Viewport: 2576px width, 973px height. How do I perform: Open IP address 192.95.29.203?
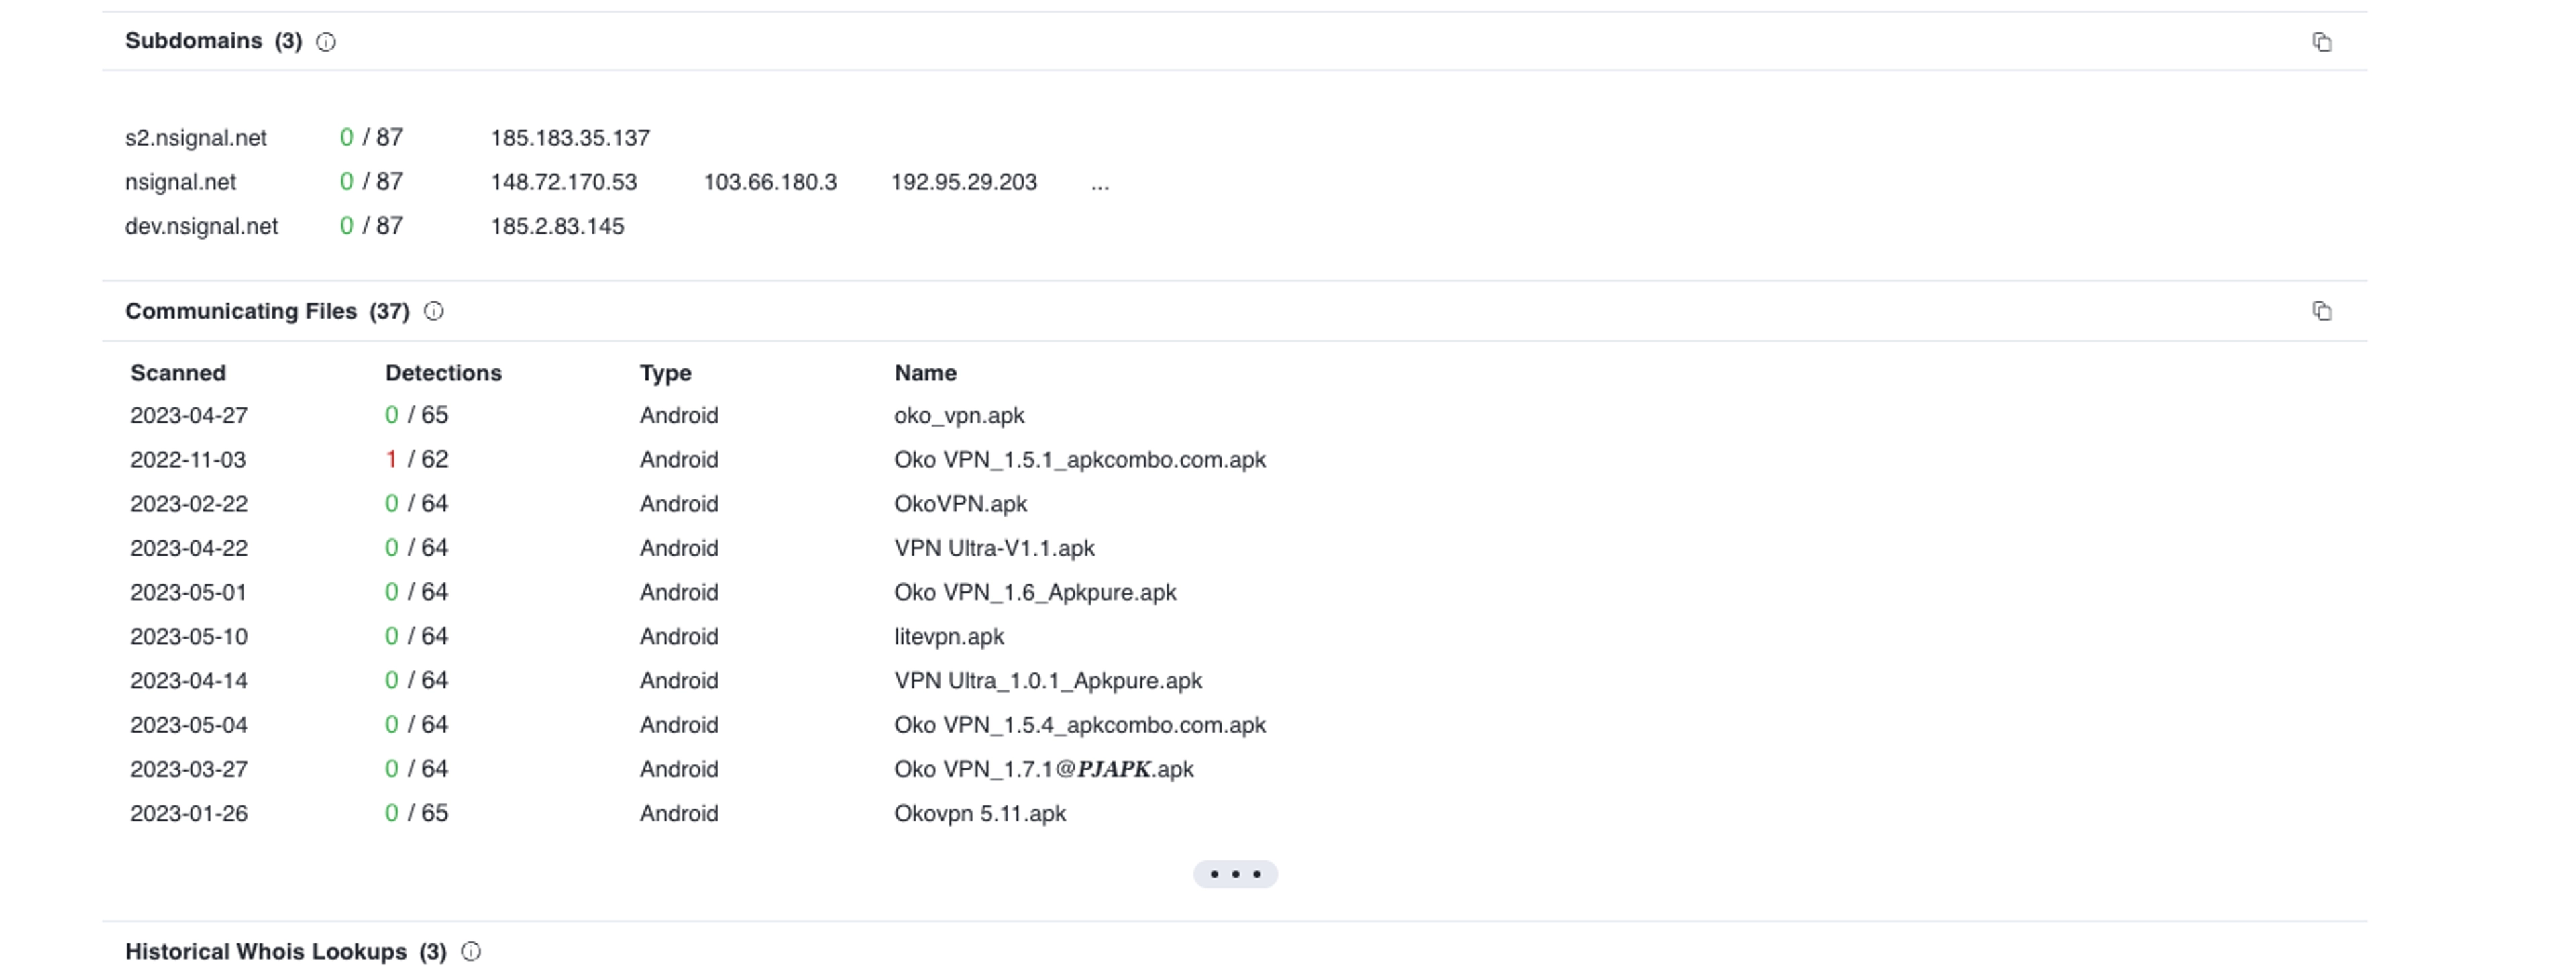(963, 183)
